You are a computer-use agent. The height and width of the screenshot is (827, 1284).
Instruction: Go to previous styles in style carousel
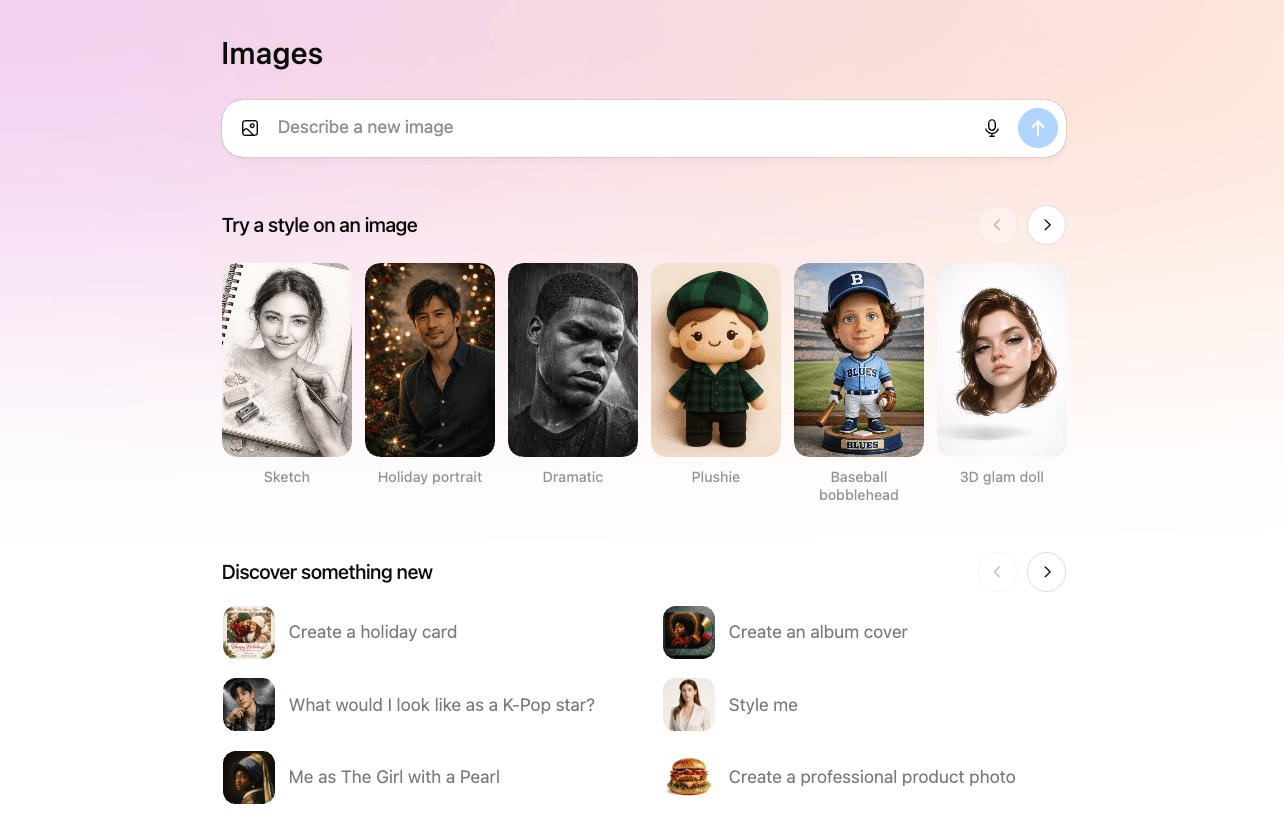(997, 225)
